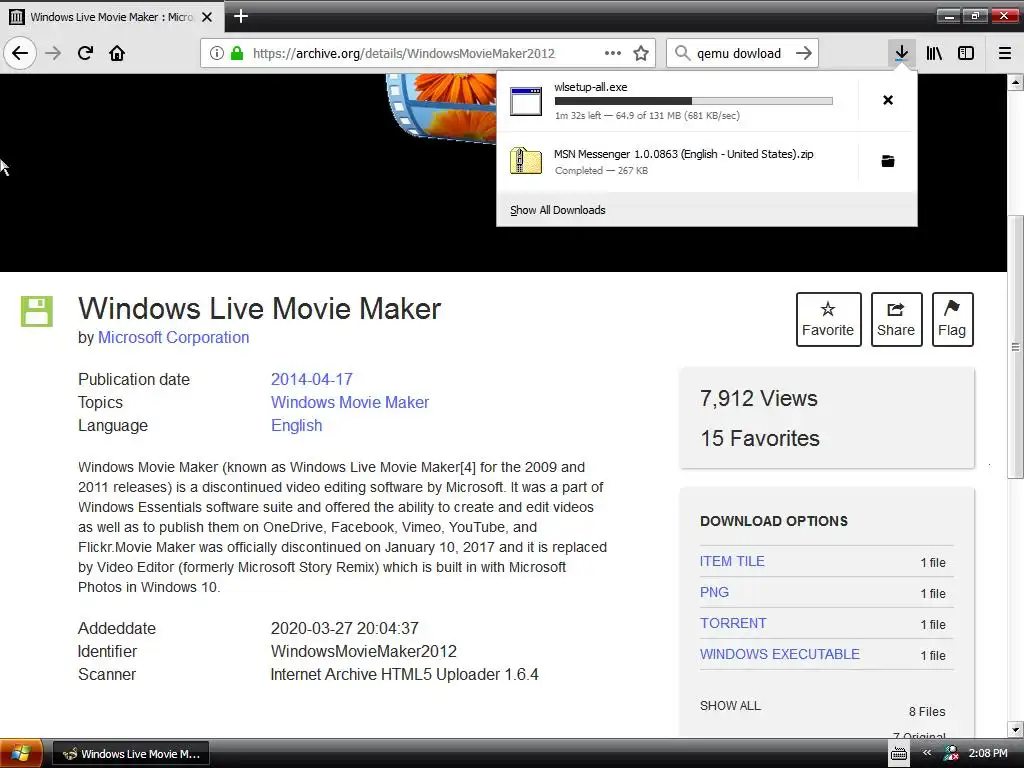Viewport: 1024px width, 768px height.
Task: Click the forward navigation arrow
Action: tap(53, 53)
